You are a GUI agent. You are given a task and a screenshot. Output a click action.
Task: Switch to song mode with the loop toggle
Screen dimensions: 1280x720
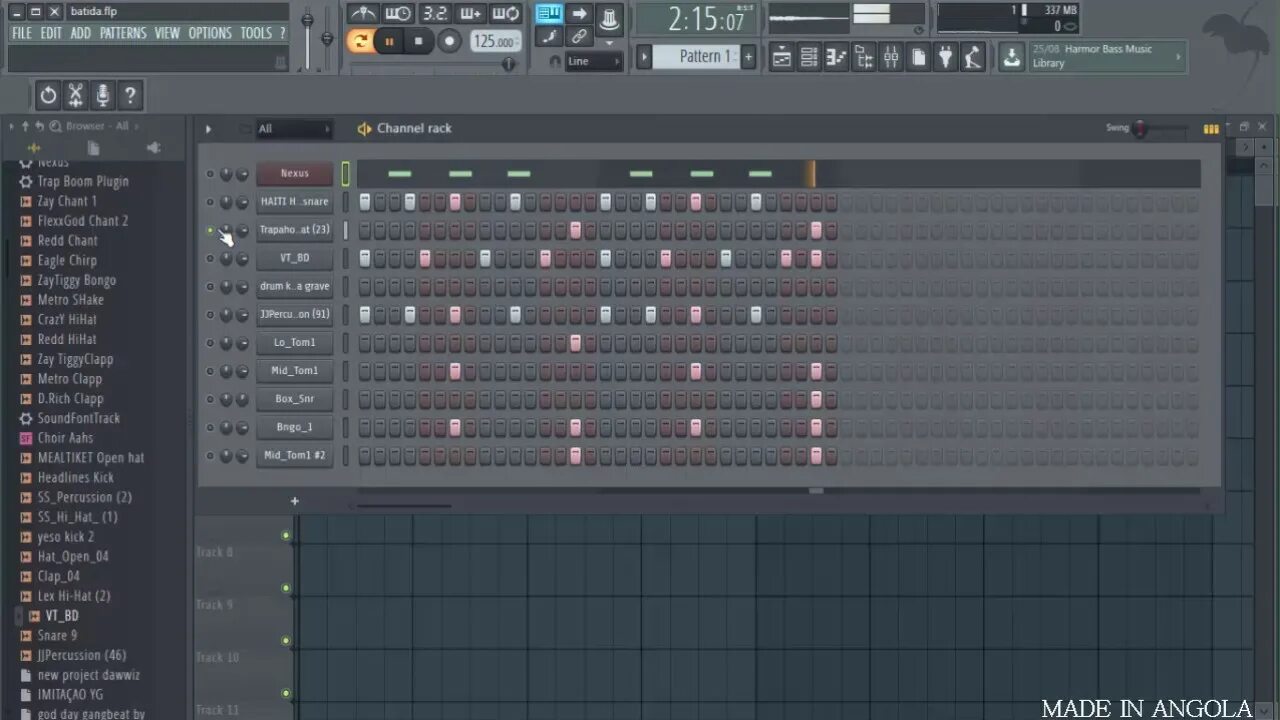(x=360, y=41)
